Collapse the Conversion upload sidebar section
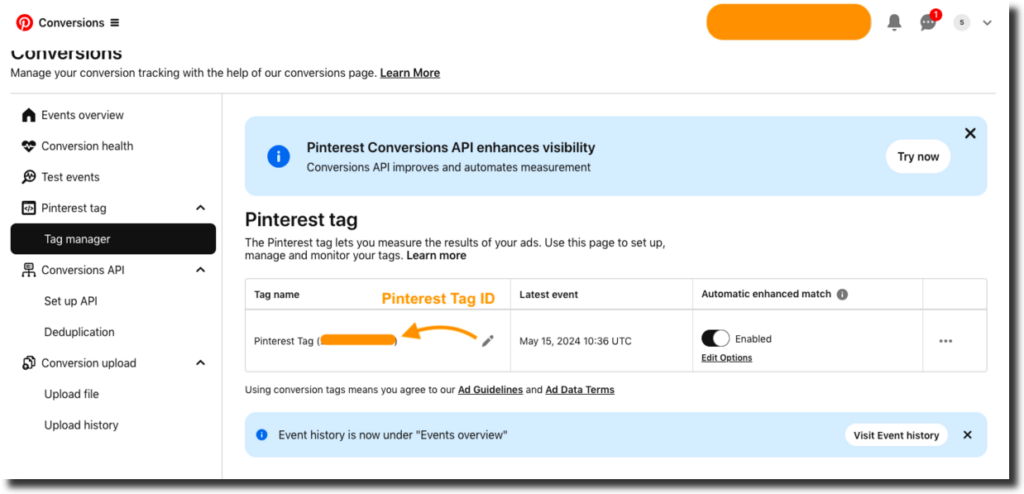1024x494 pixels. pyautogui.click(x=200, y=363)
